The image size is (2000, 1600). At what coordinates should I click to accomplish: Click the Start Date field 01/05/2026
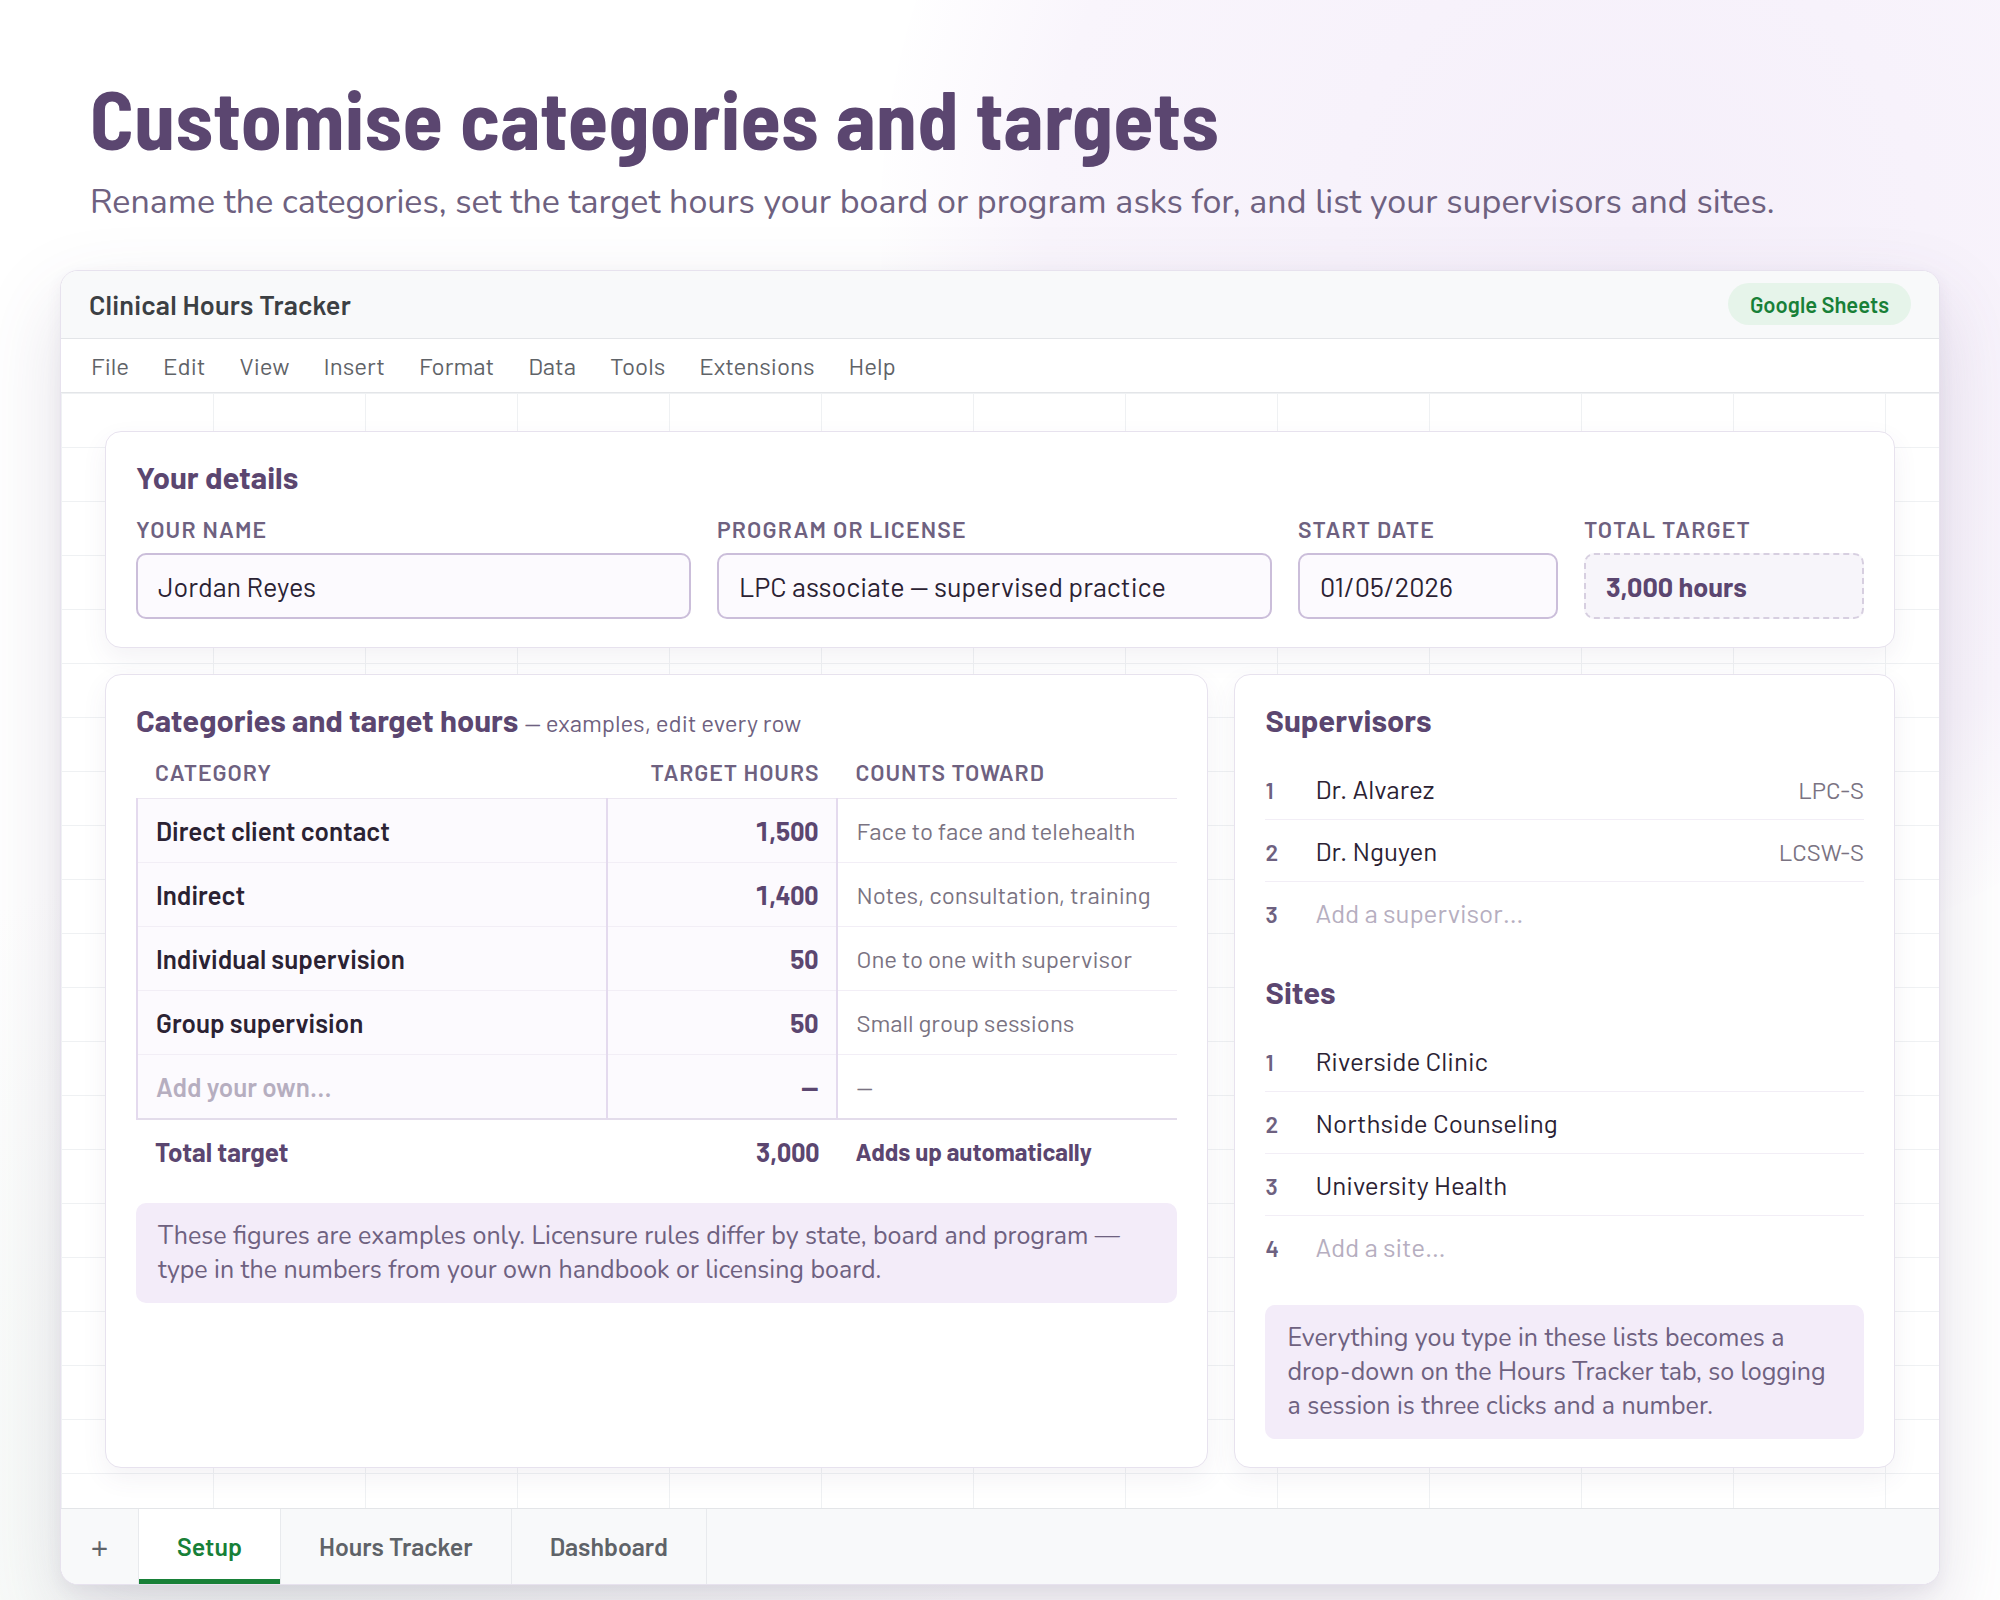(1427, 587)
